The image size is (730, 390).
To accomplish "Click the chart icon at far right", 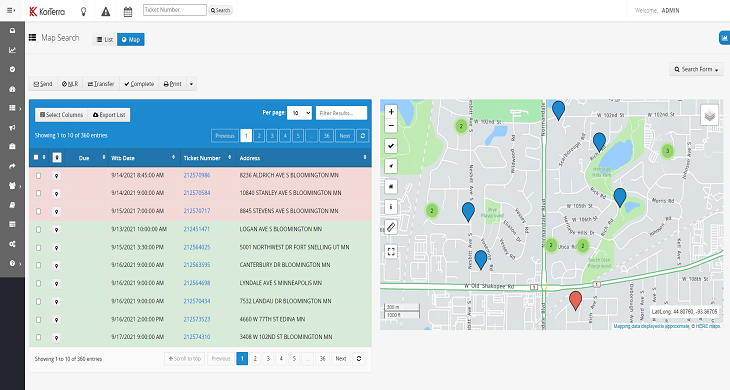I will 724,38.
